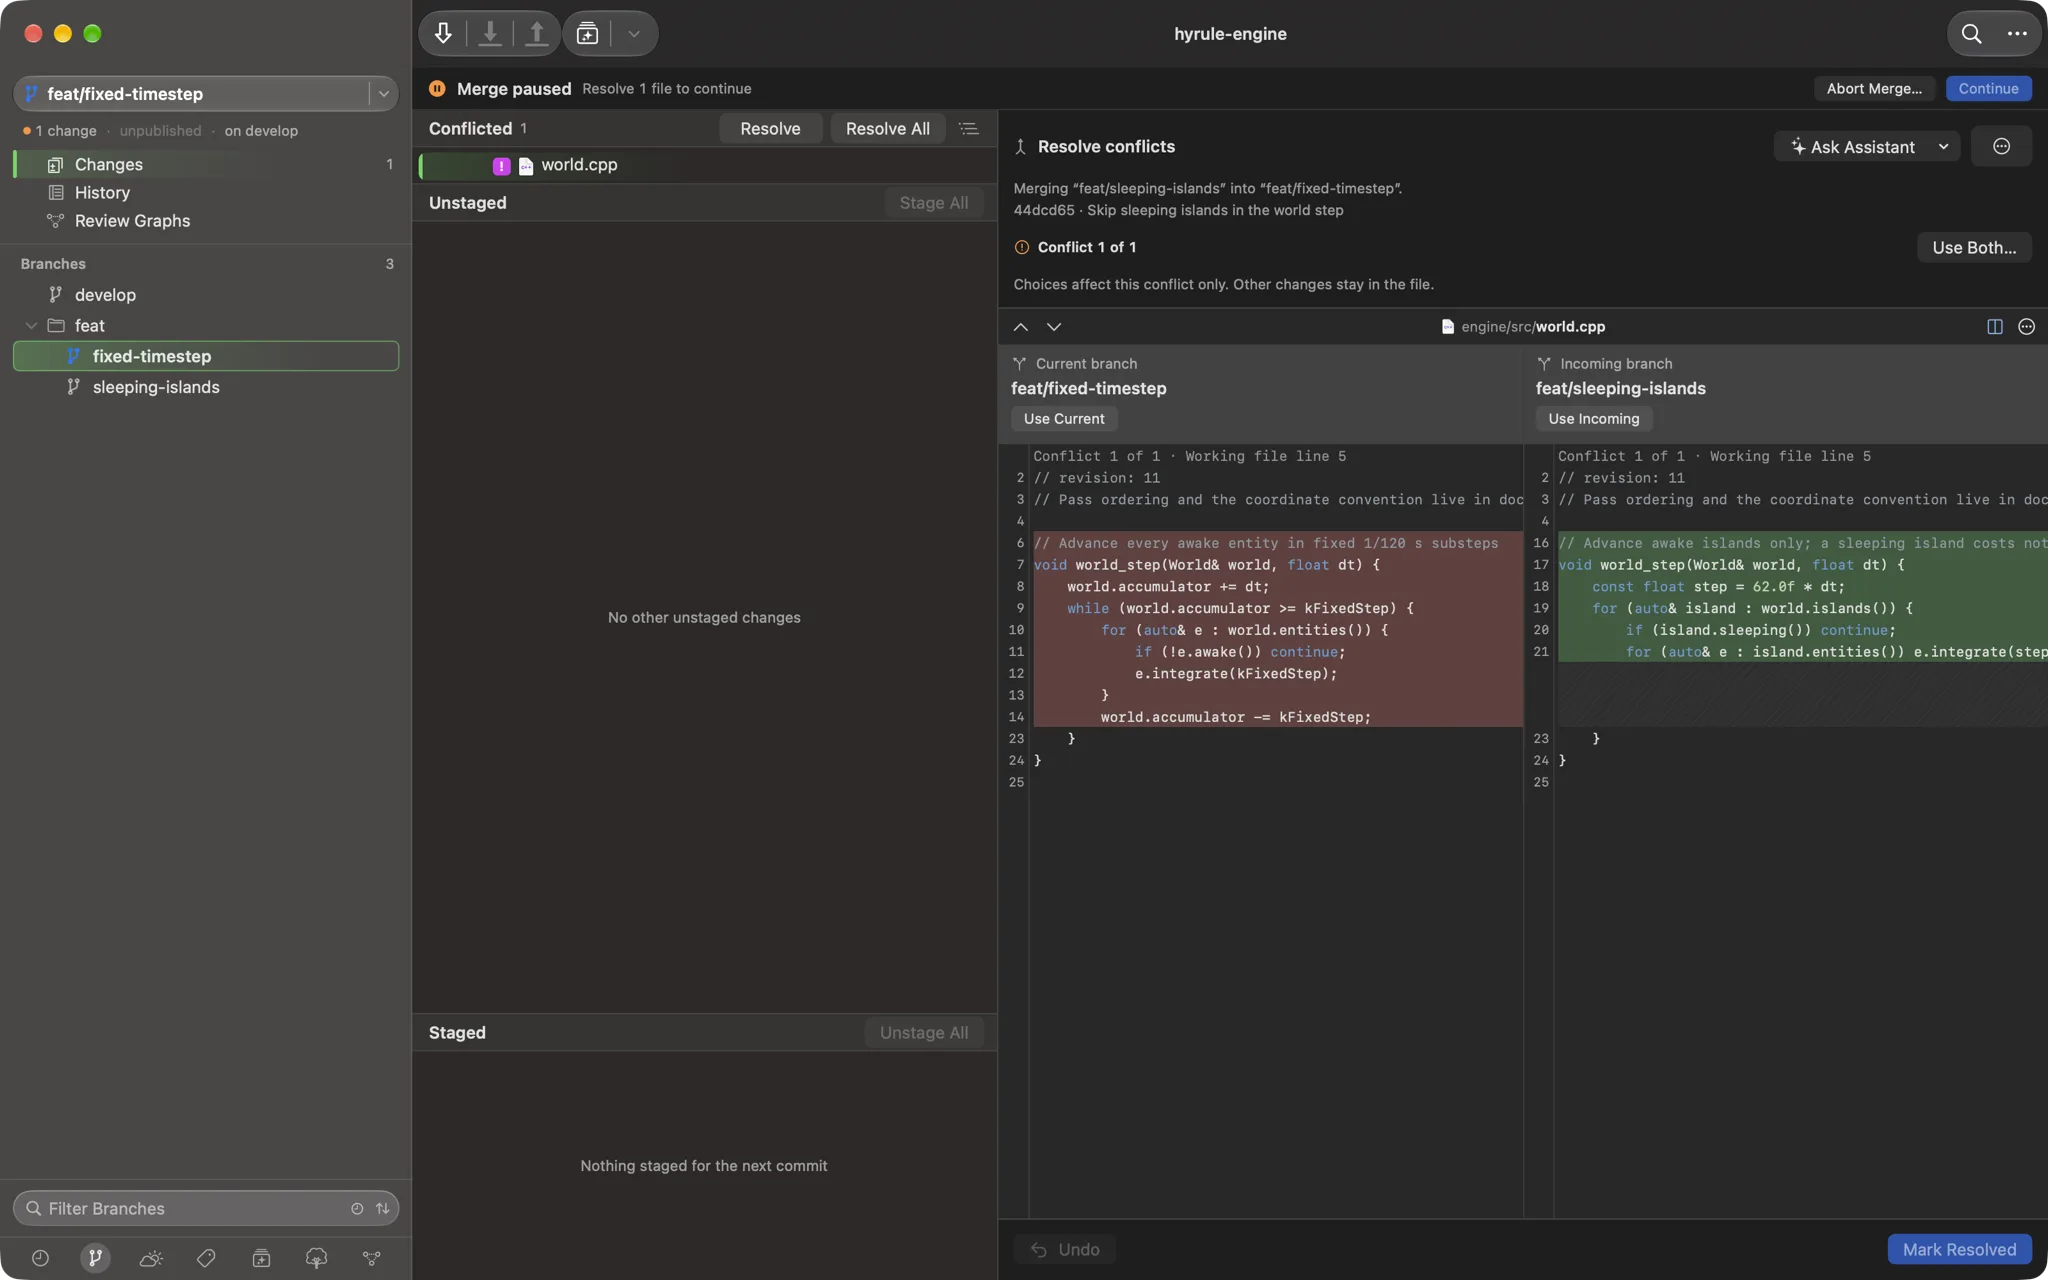Open Resolve conflicts more options button

pyautogui.click(x=2001, y=146)
